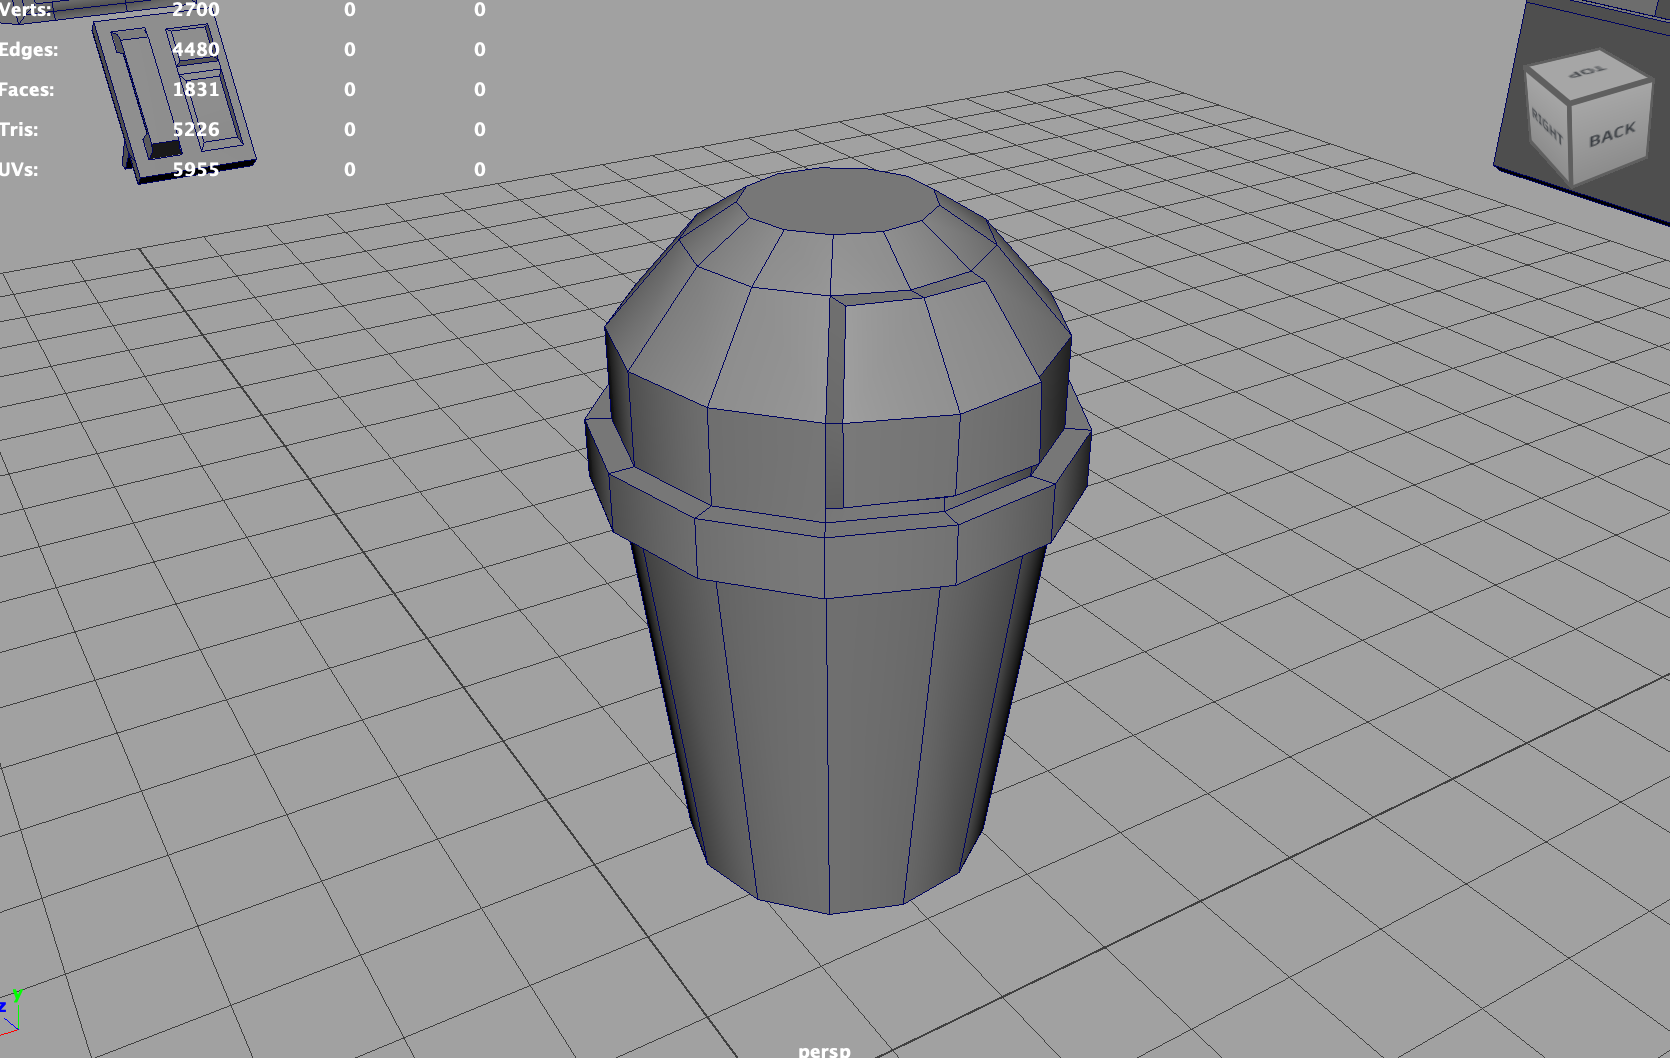The height and width of the screenshot is (1058, 1670).
Task: Click the RIGHT face of the ViewCube
Action: 1548,129
